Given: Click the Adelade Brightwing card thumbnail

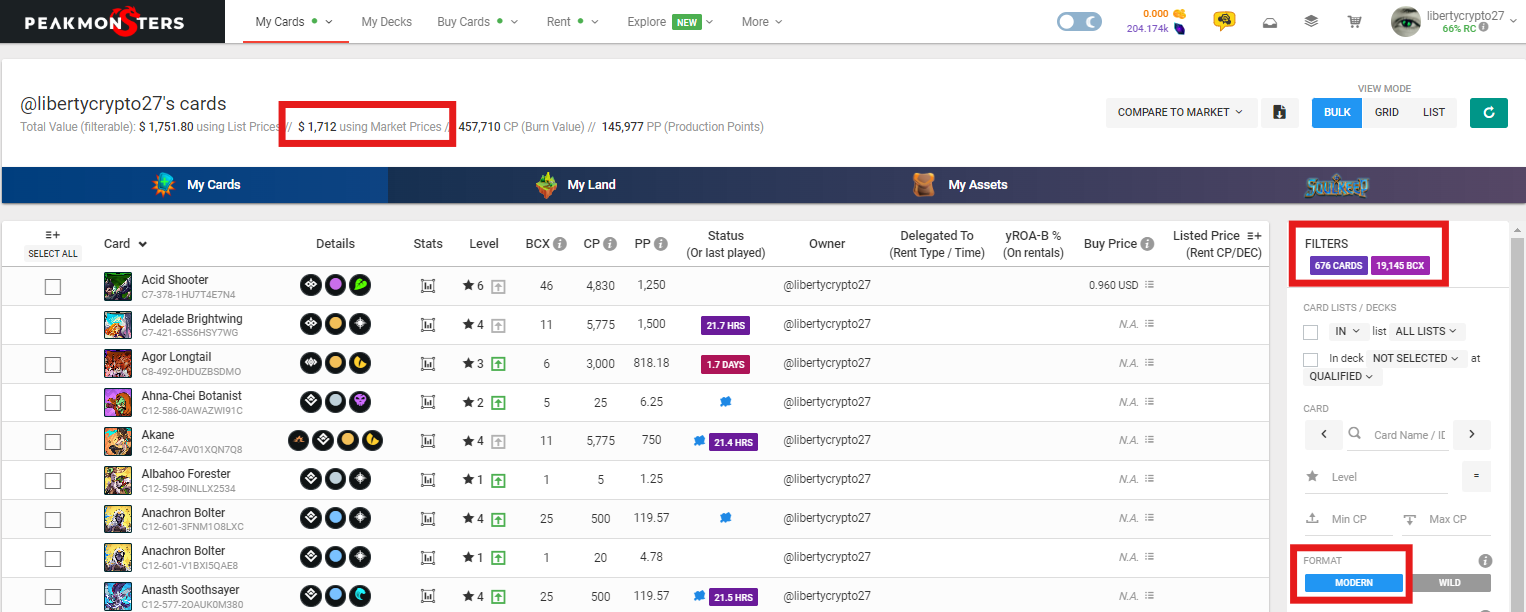Looking at the screenshot, I should pos(118,325).
